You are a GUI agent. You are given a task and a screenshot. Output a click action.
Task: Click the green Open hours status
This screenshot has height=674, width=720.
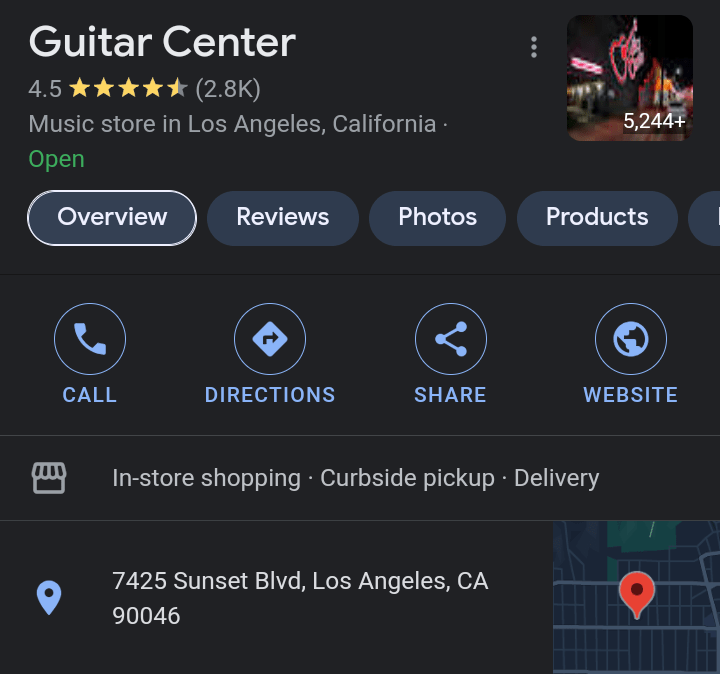tap(56, 159)
